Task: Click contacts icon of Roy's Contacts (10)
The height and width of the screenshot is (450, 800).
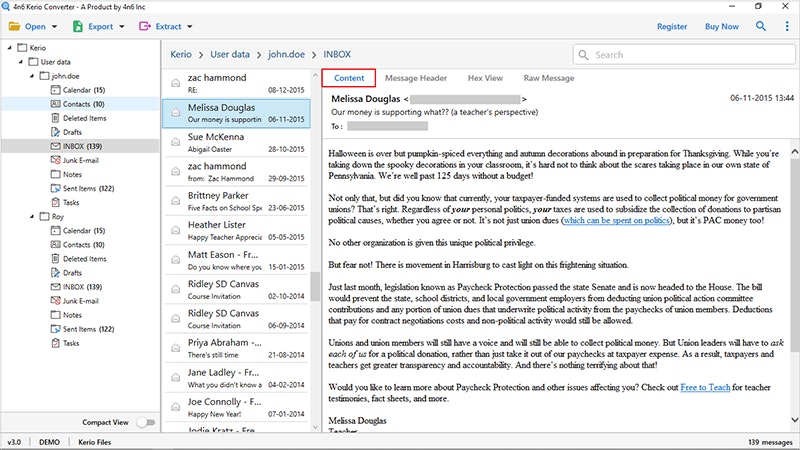Action: (x=56, y=244)
